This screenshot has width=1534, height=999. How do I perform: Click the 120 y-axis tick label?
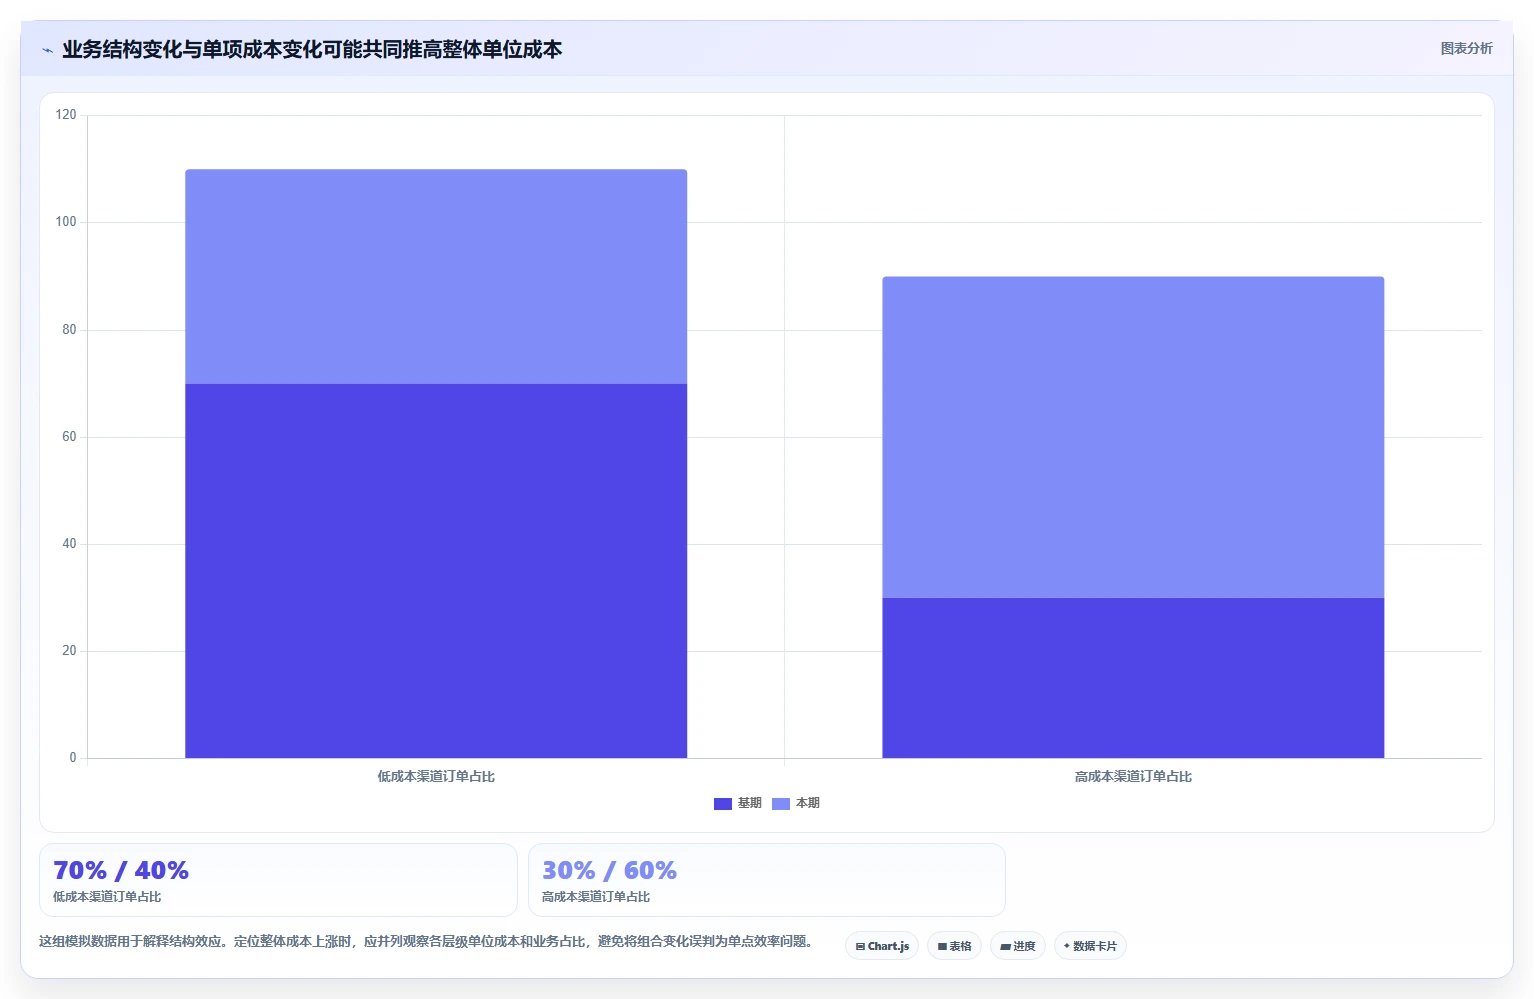[66, 115]
